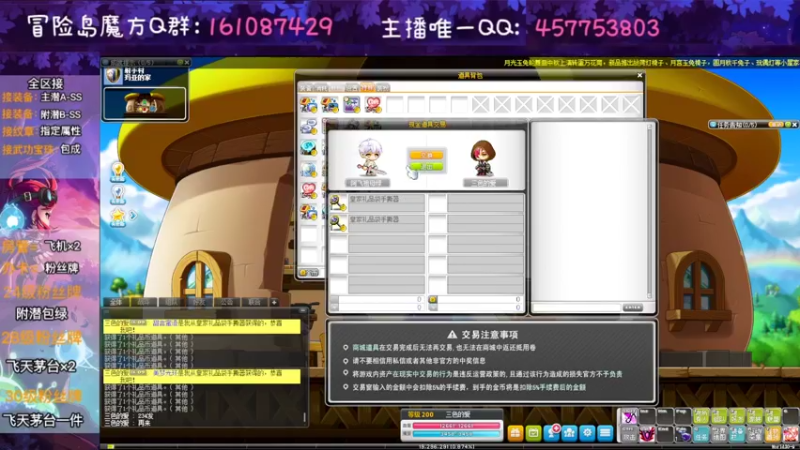The height and width of the screenshot is (450, 800).
Task: Switch chat to the 好友 tab
Action: tap(199, 302)
